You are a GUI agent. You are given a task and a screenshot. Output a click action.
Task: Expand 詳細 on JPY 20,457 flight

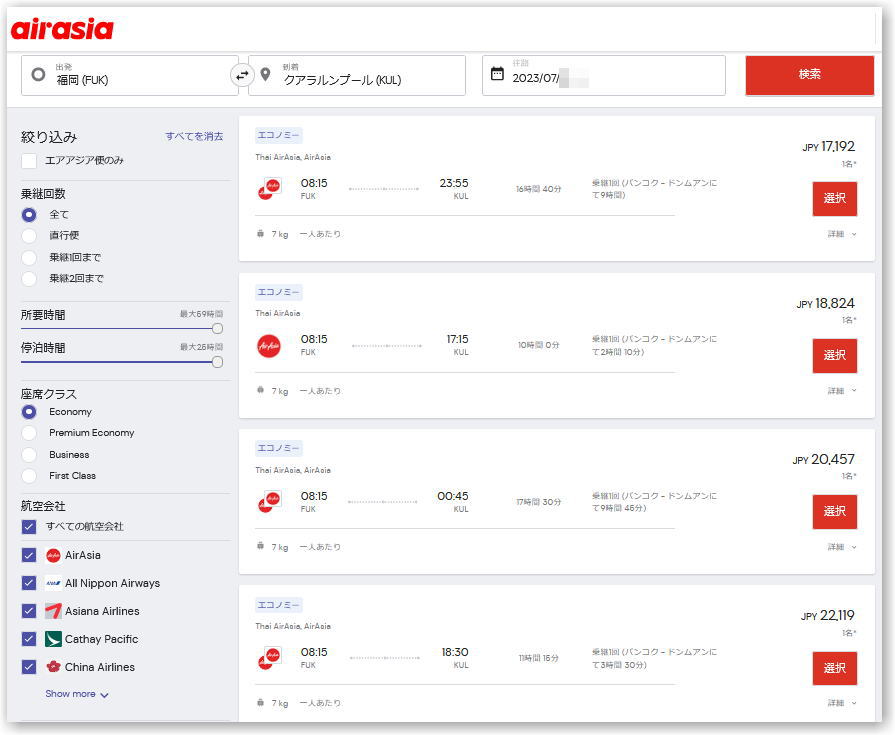click(842, 547)
